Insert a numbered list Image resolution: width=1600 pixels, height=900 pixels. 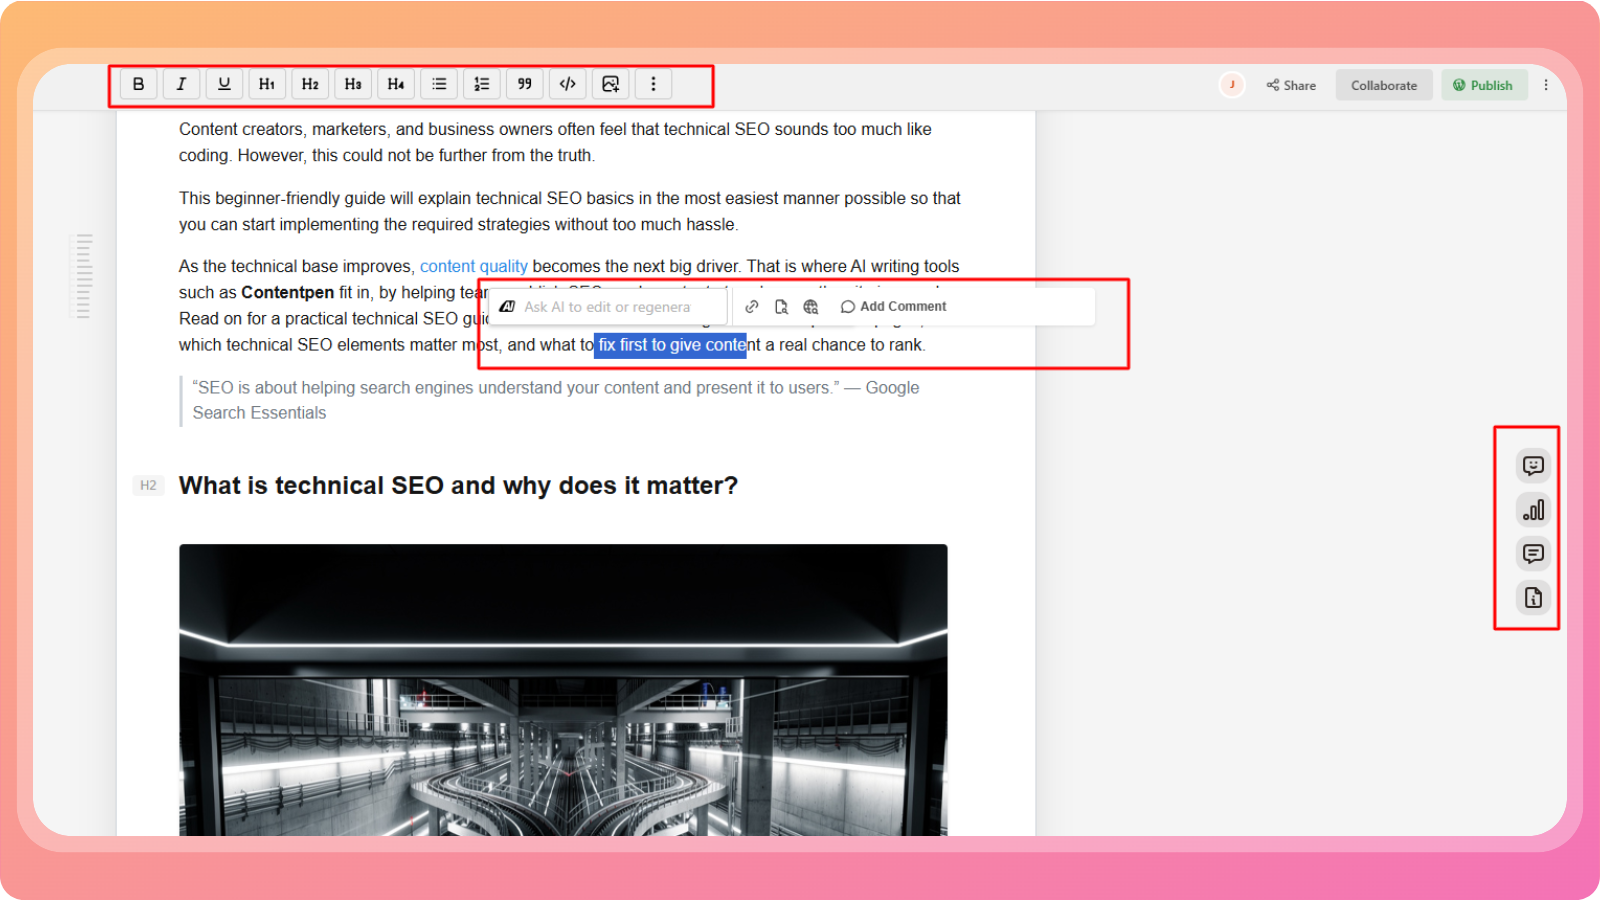click(x=482, y=84)
